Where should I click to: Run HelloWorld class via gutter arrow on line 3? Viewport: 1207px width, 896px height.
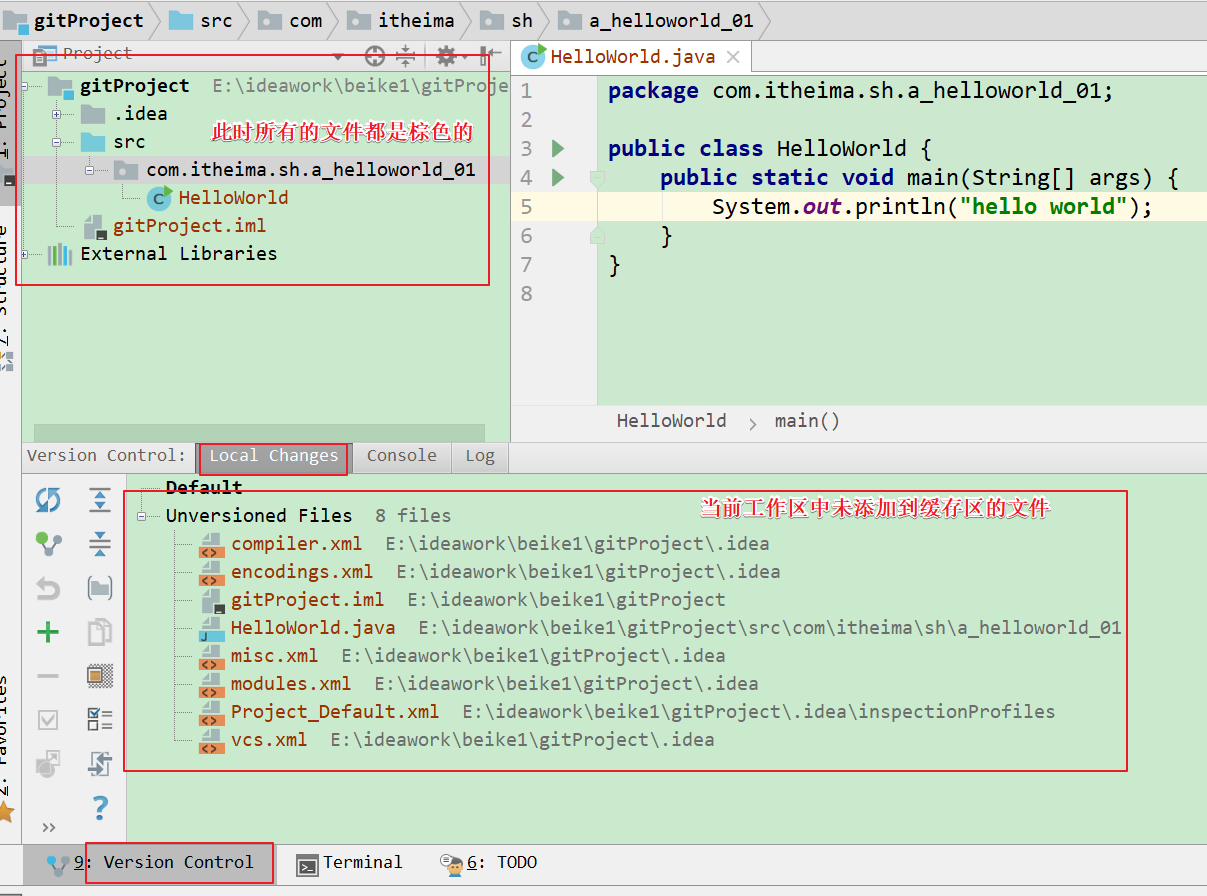(558, 149)
